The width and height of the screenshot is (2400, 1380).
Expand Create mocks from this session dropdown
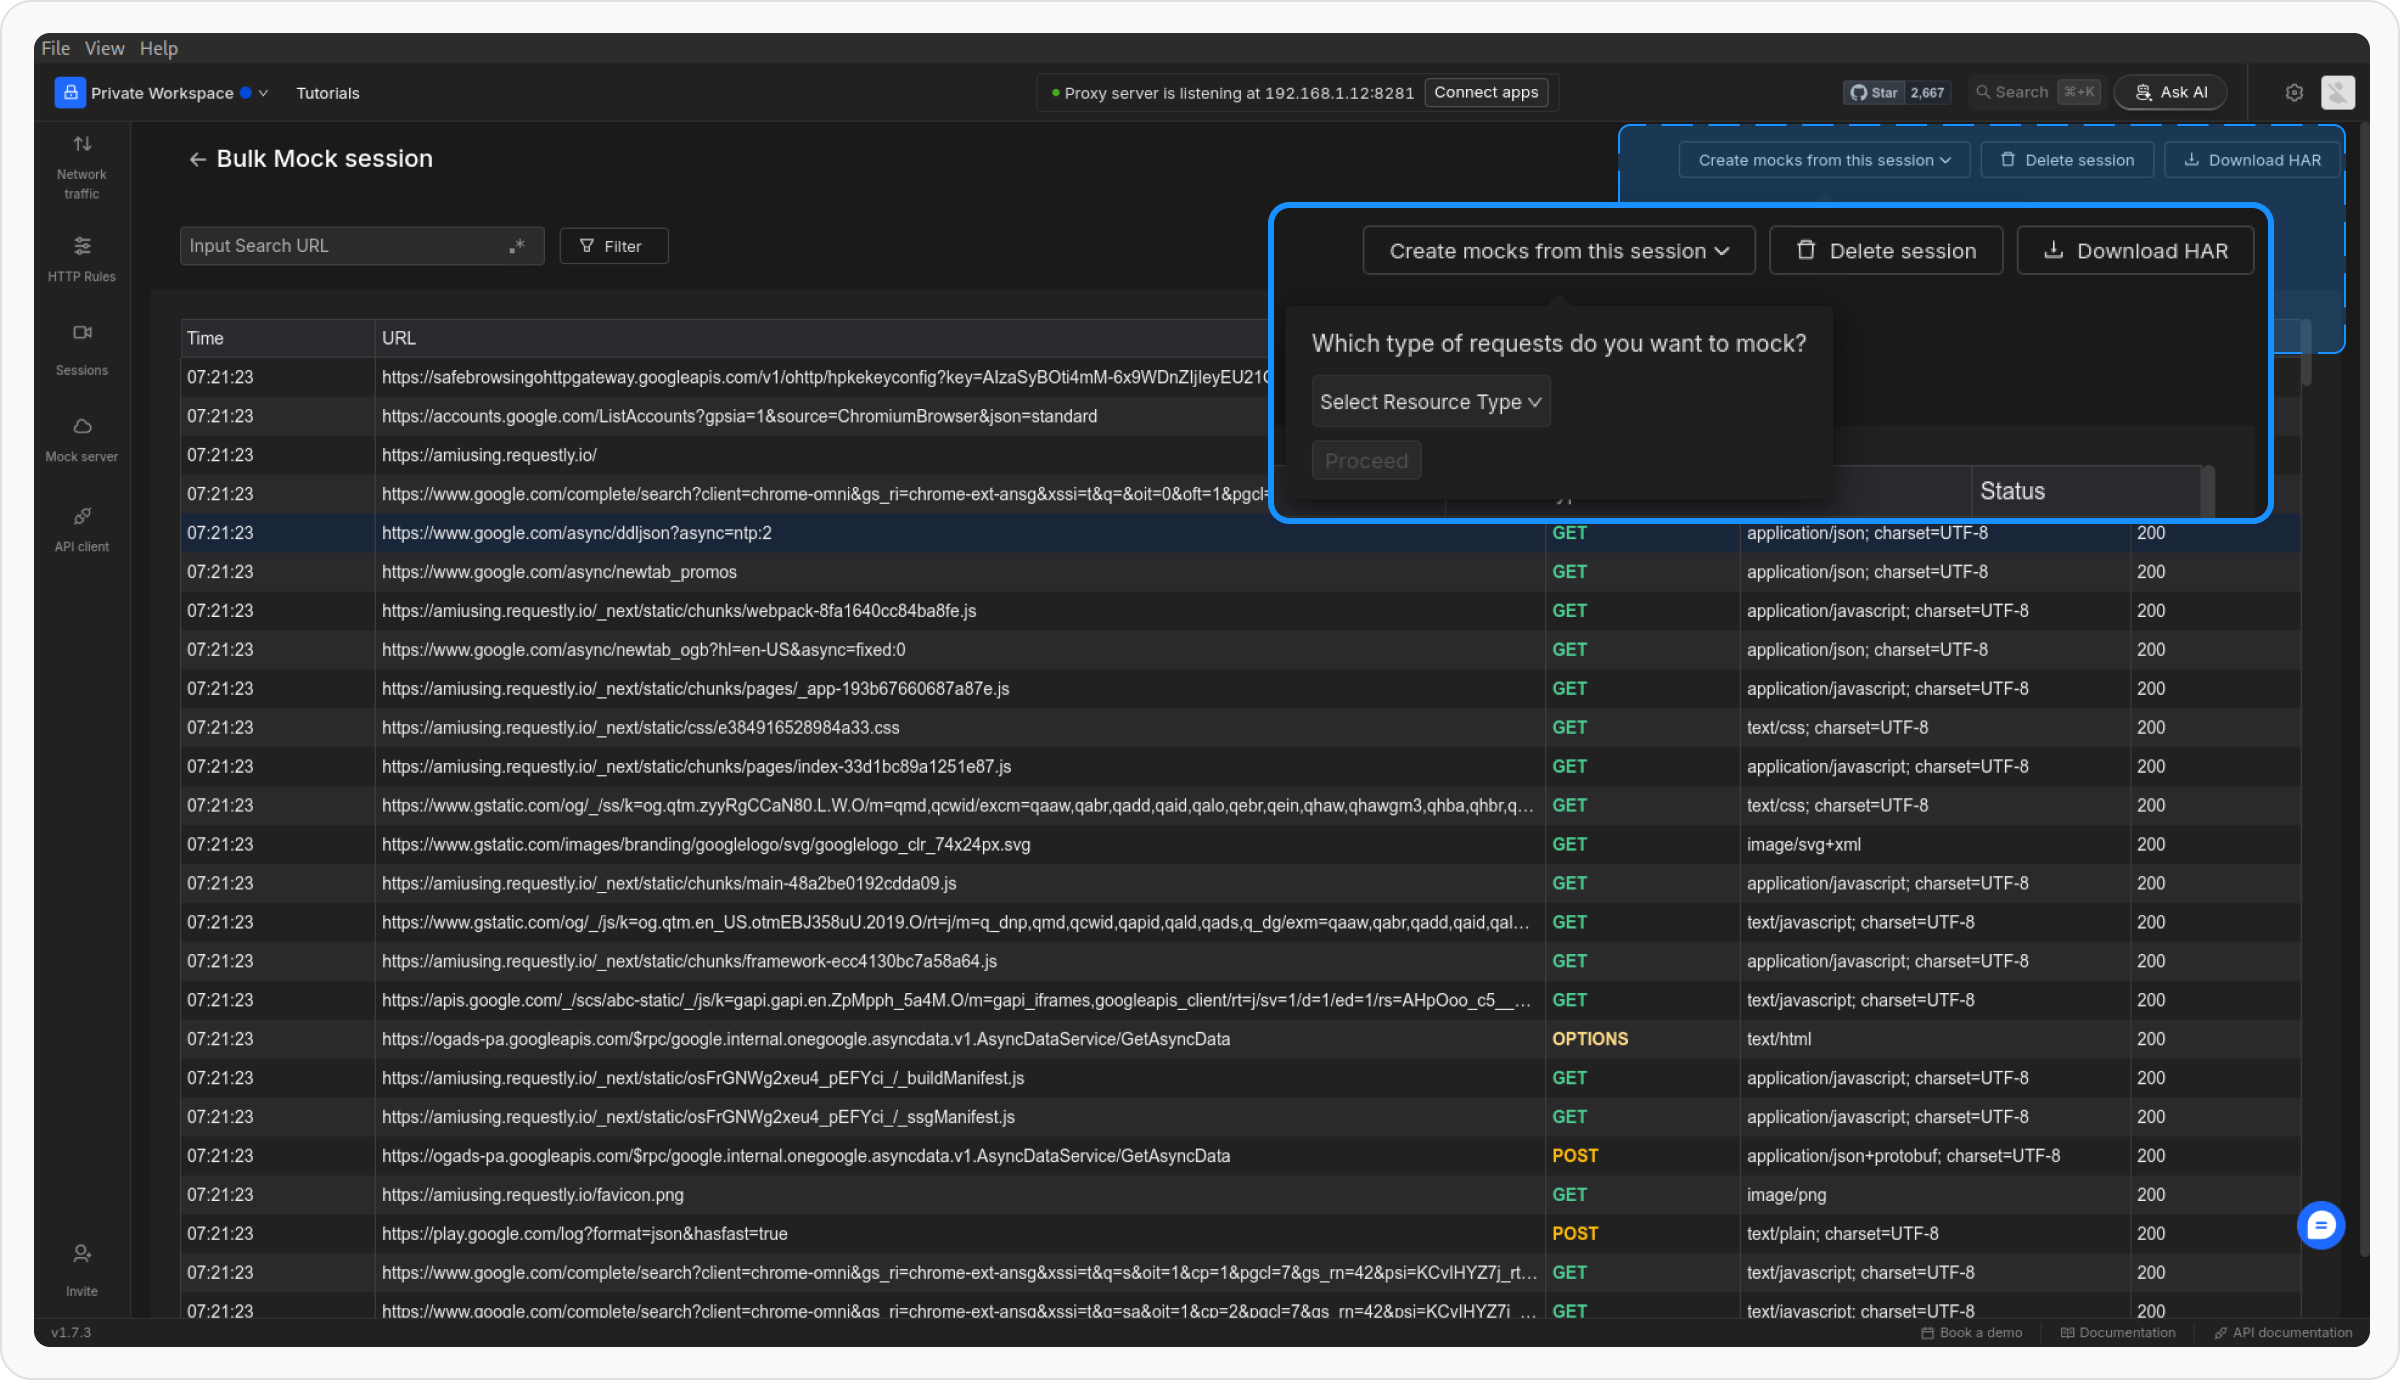click(1558, 251)
